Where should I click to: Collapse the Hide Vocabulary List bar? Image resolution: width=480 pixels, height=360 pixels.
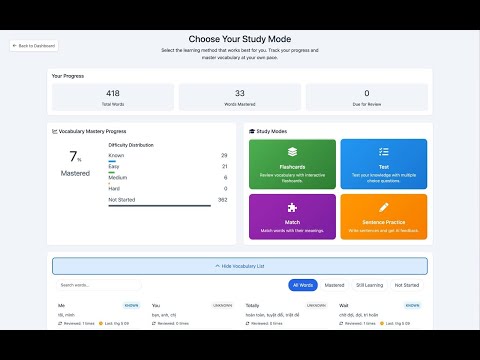[x=240, y=266]
